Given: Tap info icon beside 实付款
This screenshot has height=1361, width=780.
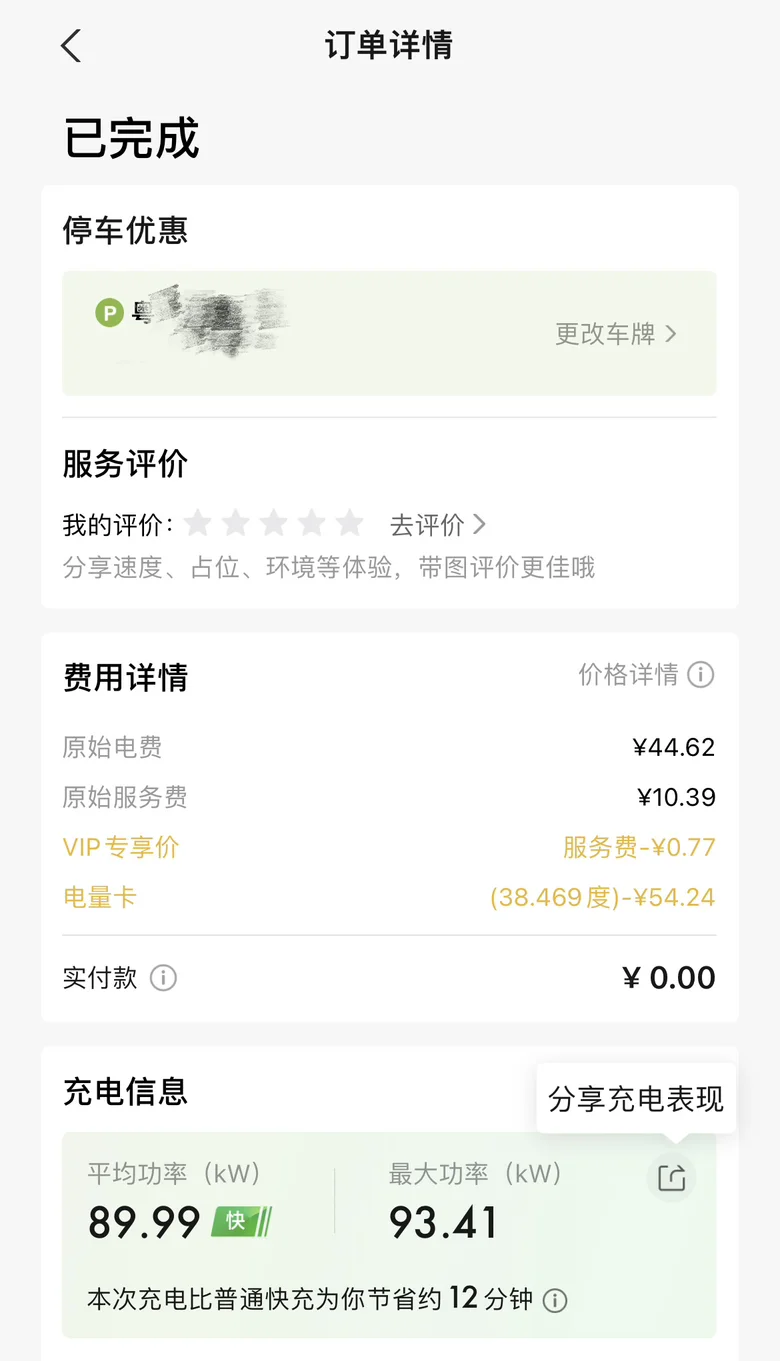Looking at the screenshot, I should tap(163, 978).
